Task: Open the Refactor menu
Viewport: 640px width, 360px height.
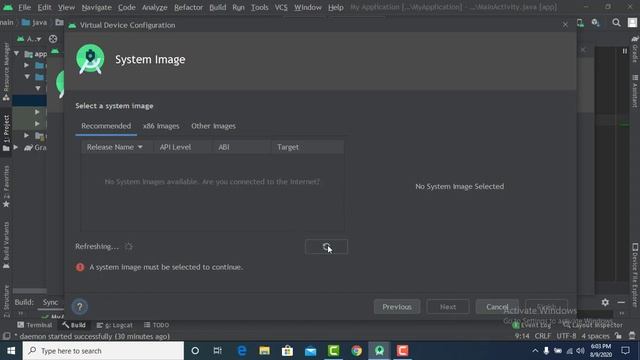Action: point(188,7)
